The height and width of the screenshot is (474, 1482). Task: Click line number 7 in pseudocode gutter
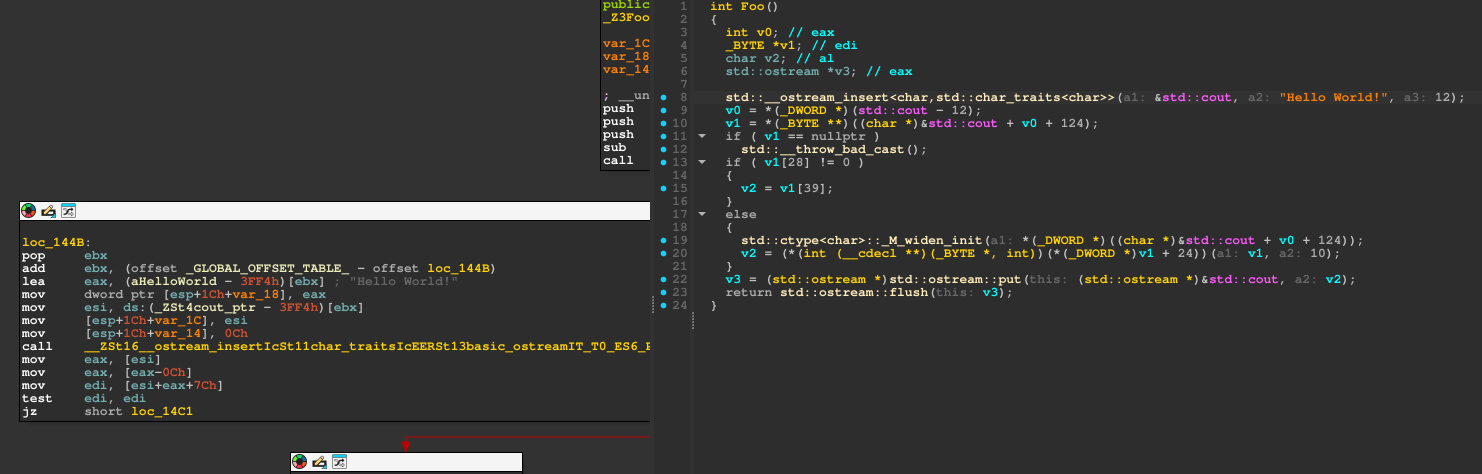684,84
